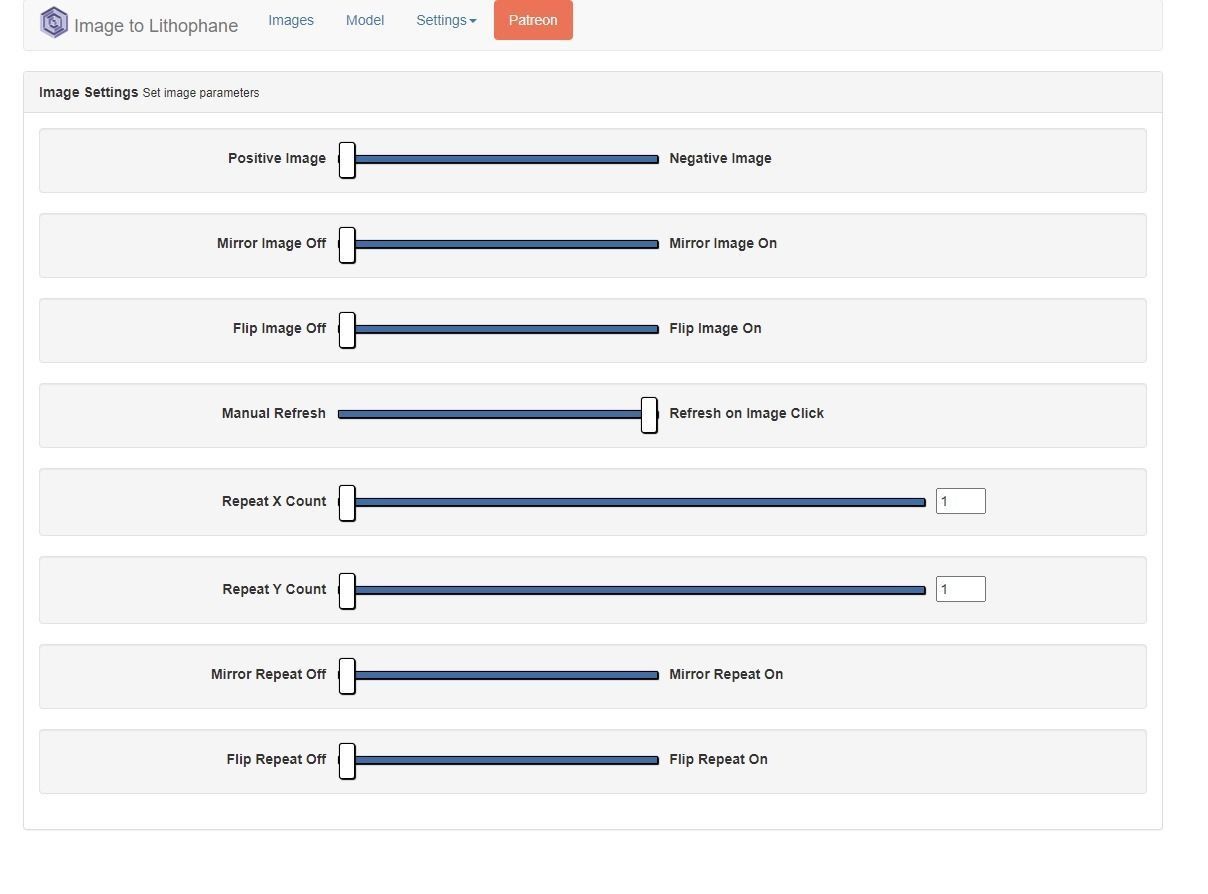Viewport: 1208px width, 894px height.
Task: Click the Repeat X Count number field
Action: [960, 502]
